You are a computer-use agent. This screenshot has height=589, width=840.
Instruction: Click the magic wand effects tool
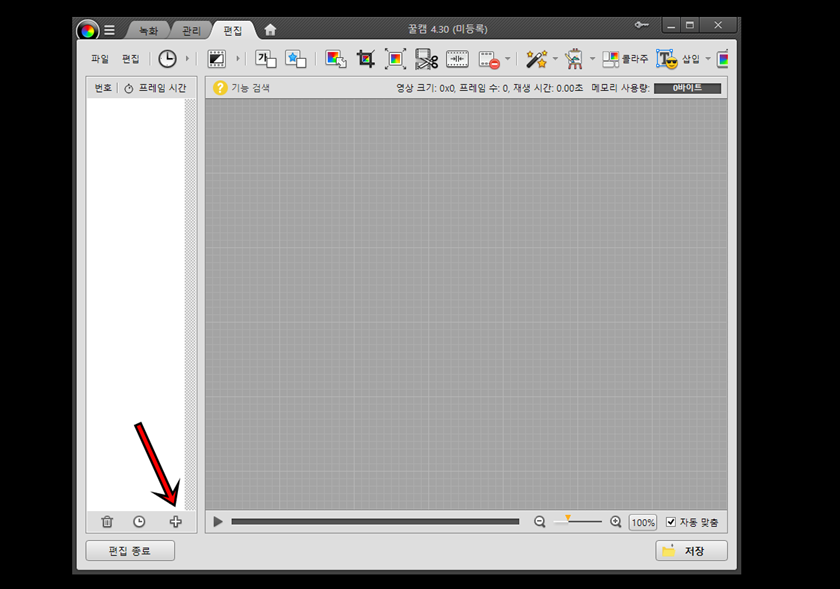tap(536, 59)
